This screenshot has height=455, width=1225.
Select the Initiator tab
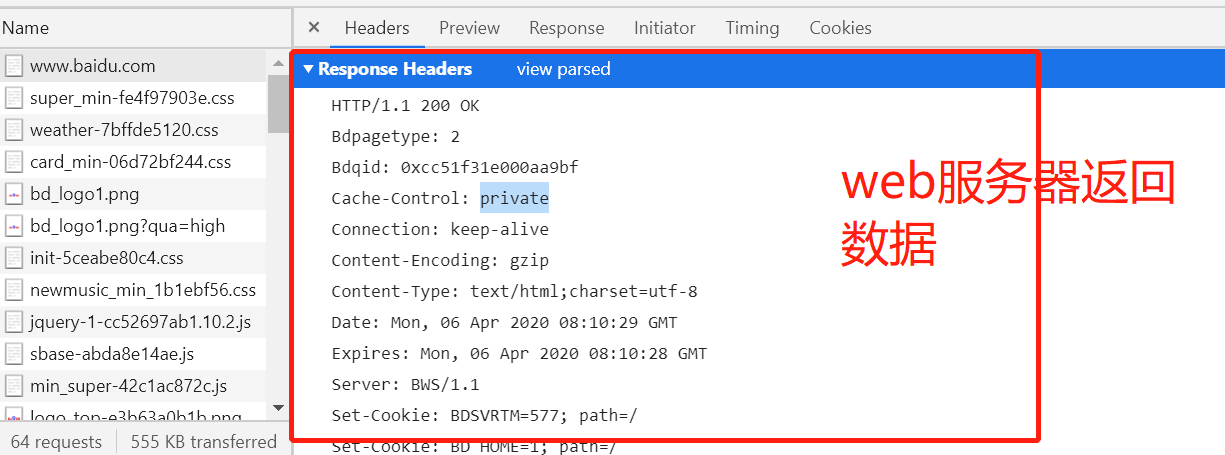pos(665,28)
